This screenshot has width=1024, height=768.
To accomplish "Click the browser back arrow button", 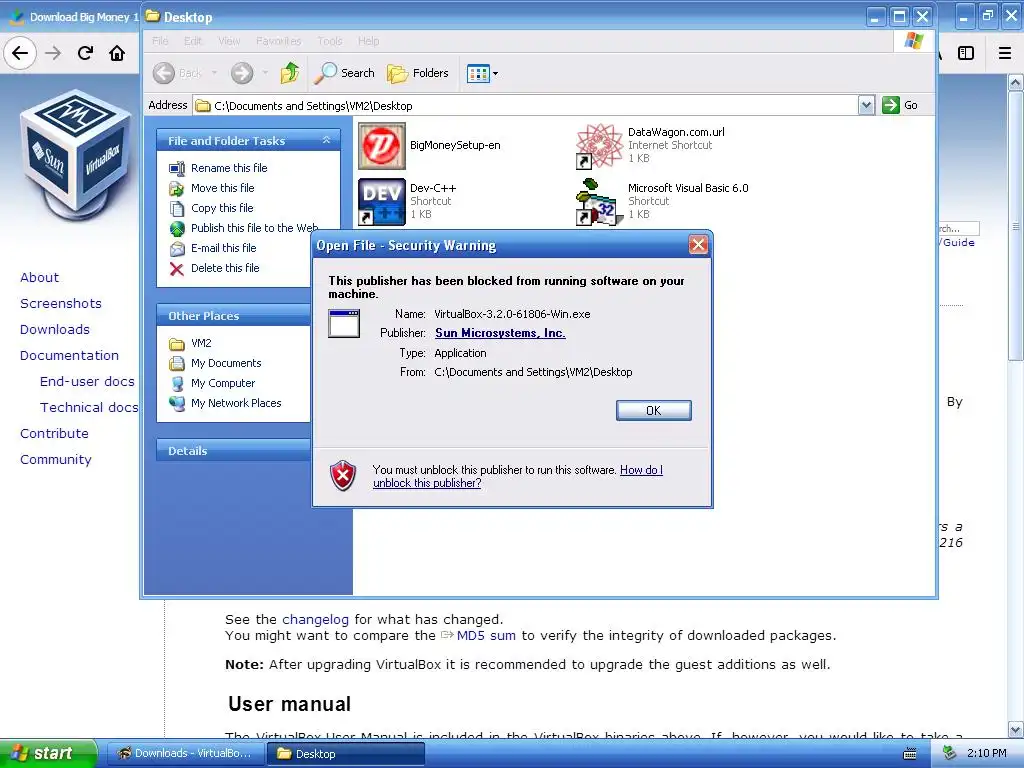I will click(20, 53).
